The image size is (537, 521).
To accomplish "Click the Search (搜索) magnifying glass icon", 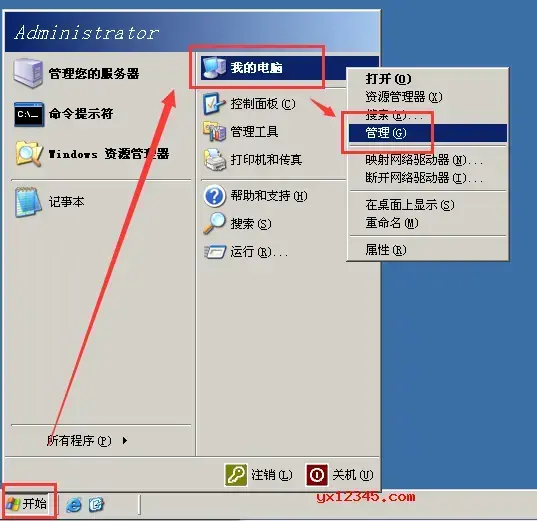I will pyautogui.click(x=214, y=223).
